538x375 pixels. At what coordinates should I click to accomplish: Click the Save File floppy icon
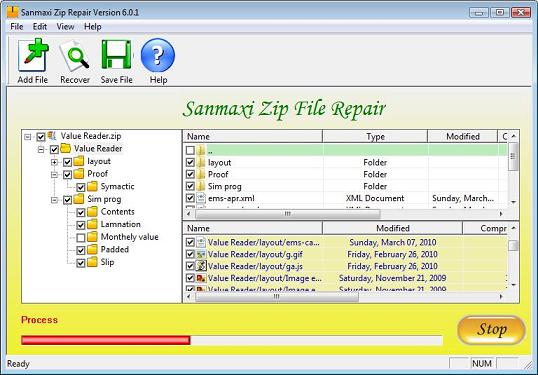coord(116,55)
